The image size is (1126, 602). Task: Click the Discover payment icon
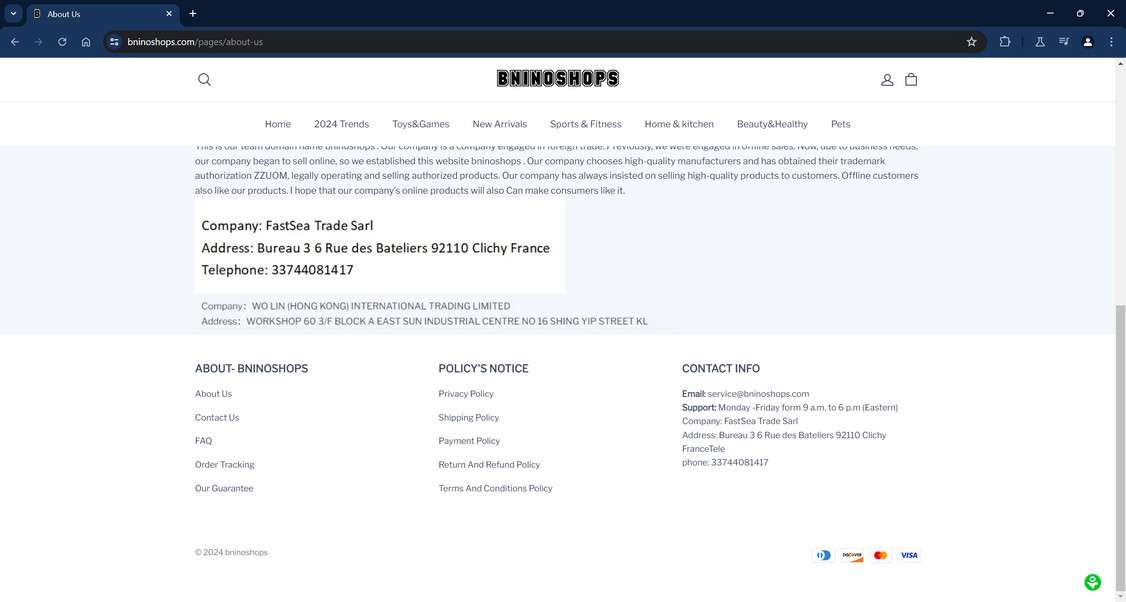(x=852, y=555)
